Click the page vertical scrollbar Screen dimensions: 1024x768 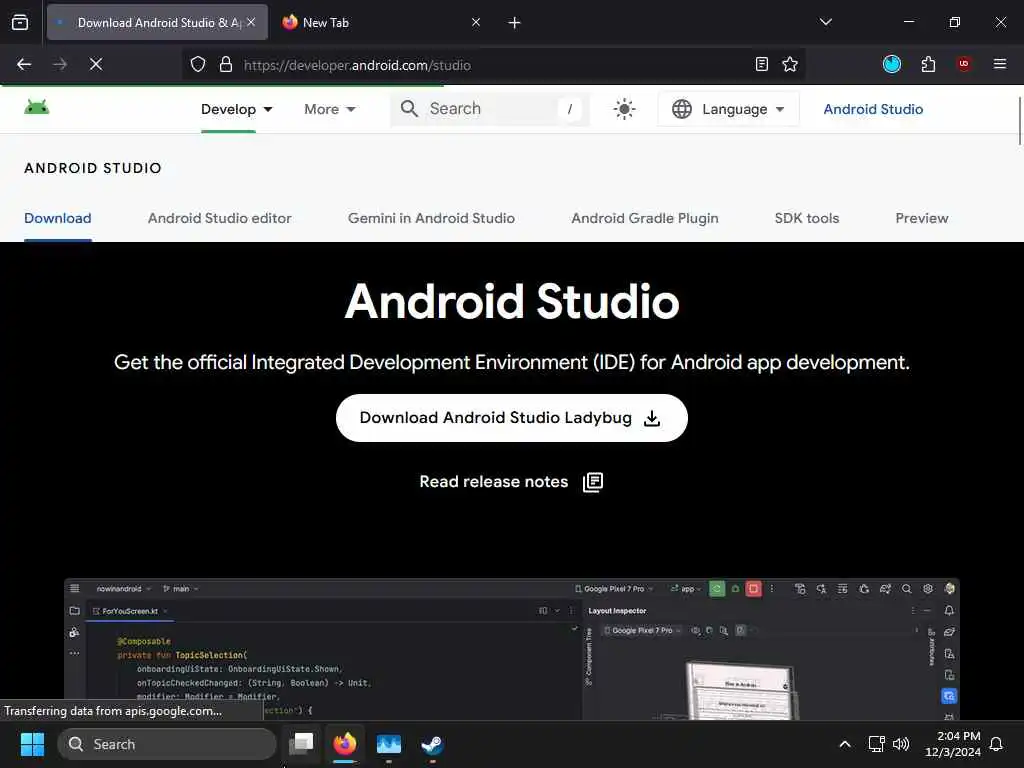1019,121
